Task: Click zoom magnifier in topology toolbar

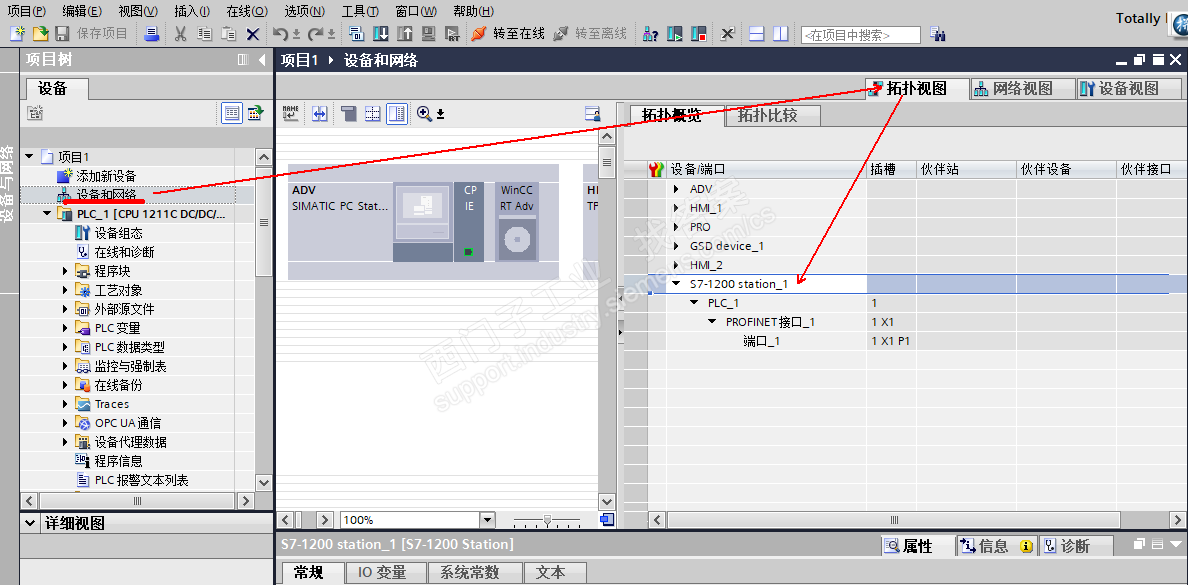Action: (x=424, y=114)
